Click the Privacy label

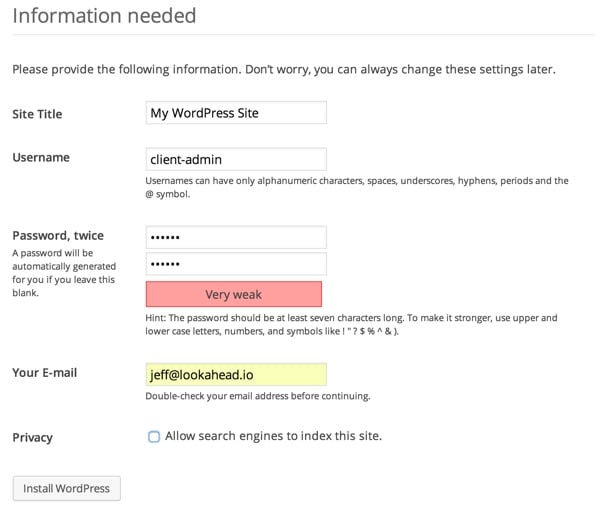click(x=32, y=437)
